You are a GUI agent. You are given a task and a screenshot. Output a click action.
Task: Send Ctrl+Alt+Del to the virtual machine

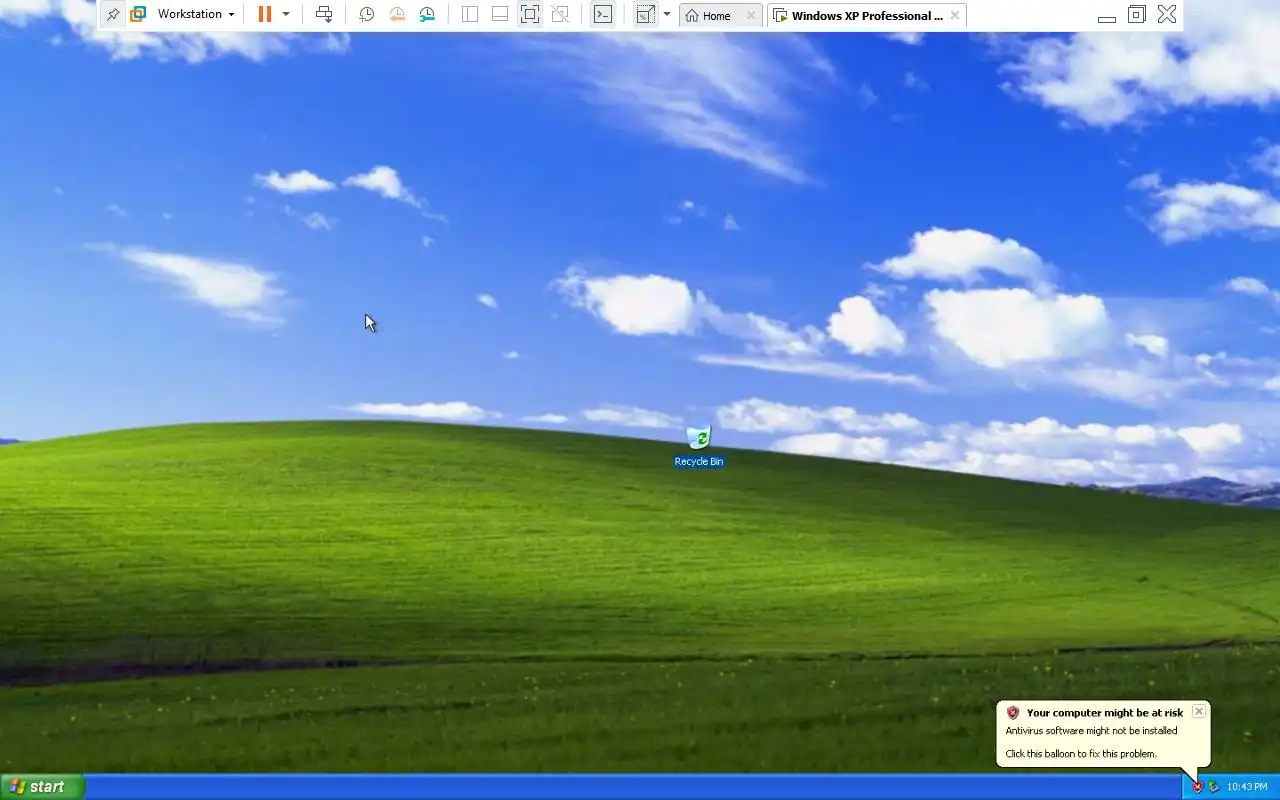[x=324, y=14]
